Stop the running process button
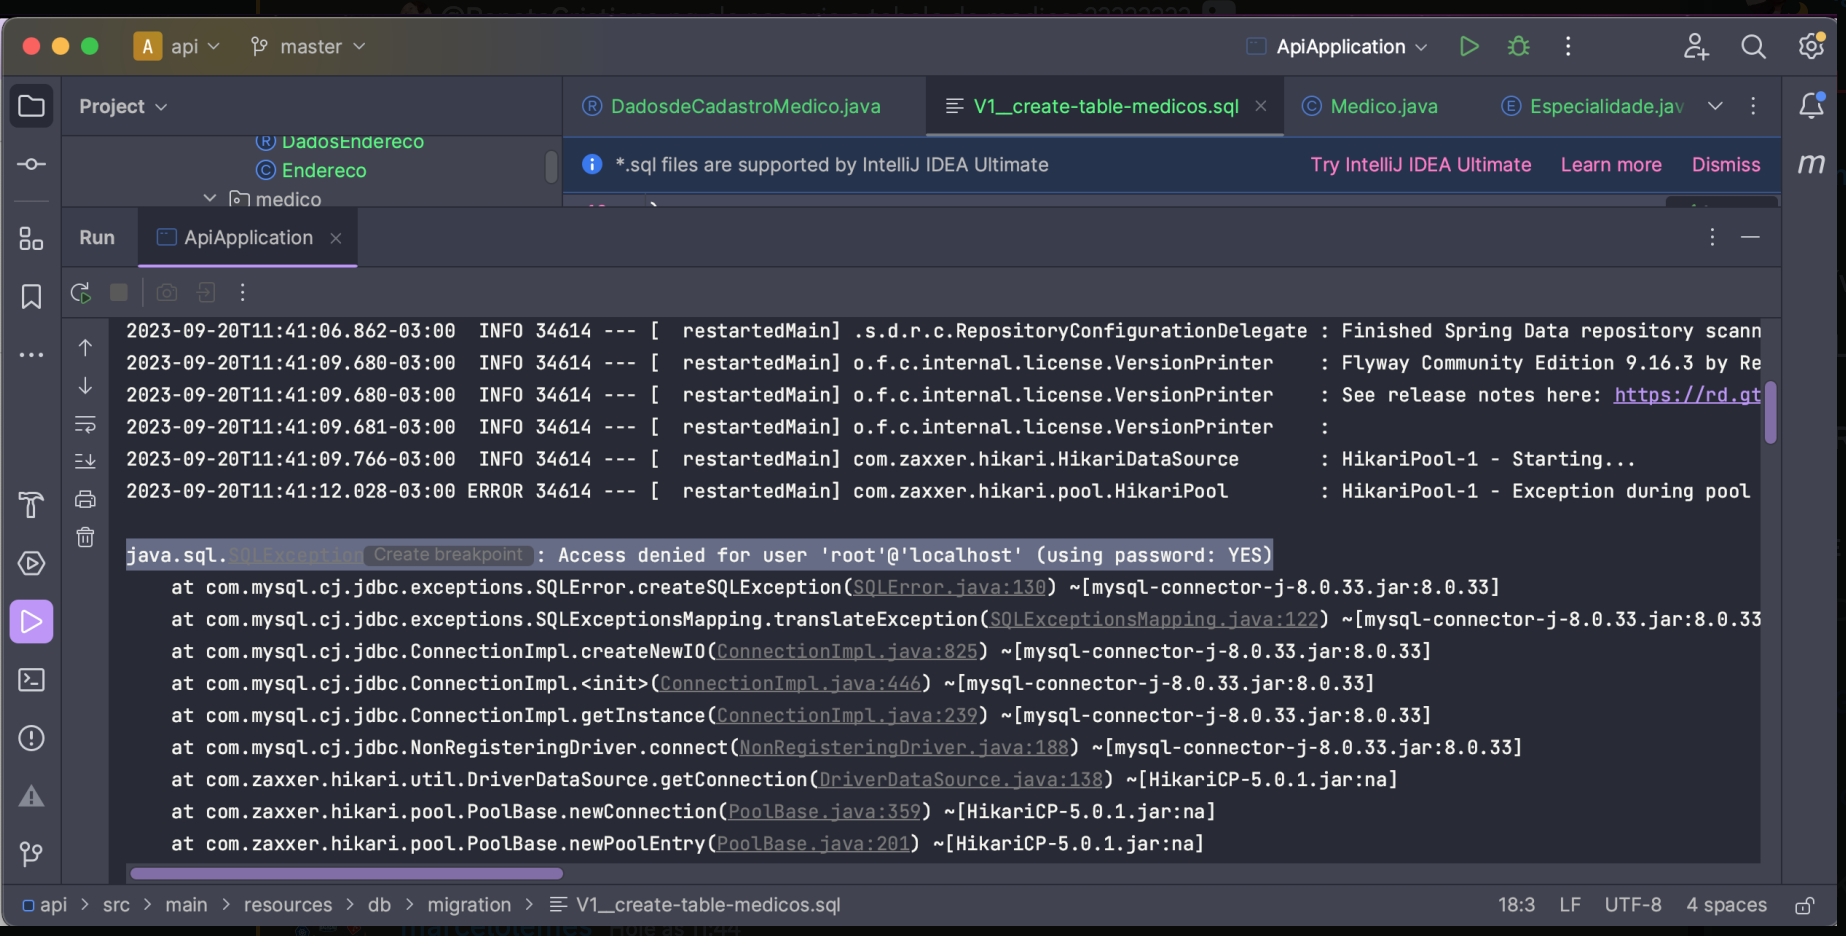The width and height of the screenshot is (1846, 936). [119, 292]
